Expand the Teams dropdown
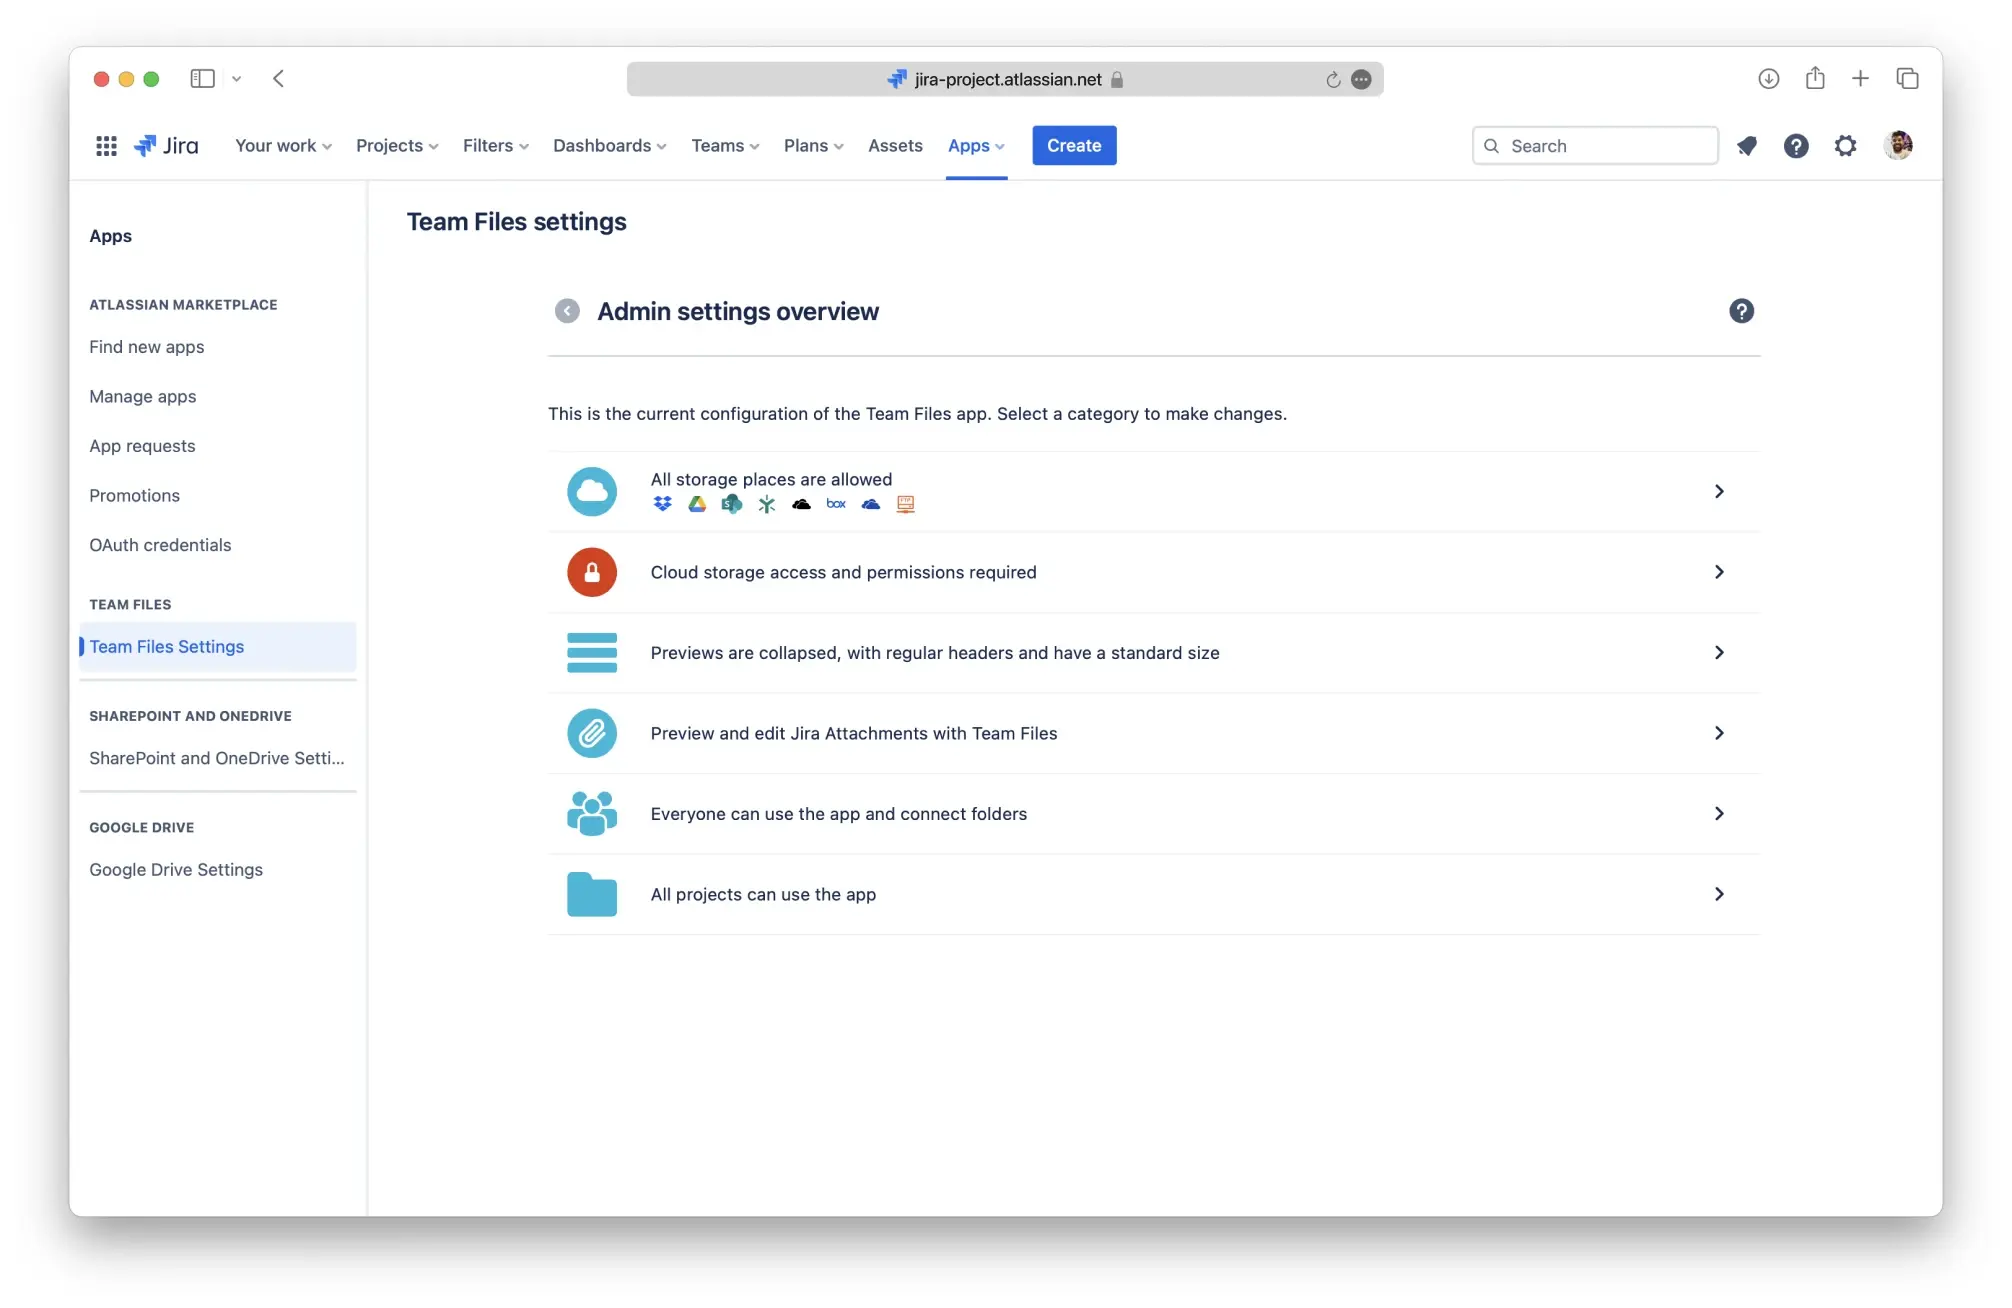The height and width of the screenshot is (1308, 2012). pos(725,146)
